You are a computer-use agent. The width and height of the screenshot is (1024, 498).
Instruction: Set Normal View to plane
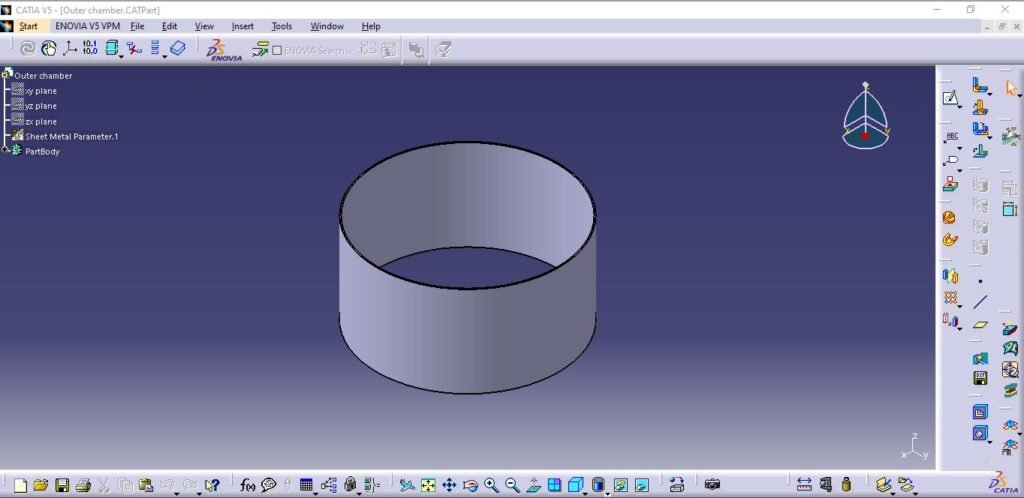pos(534,485)
